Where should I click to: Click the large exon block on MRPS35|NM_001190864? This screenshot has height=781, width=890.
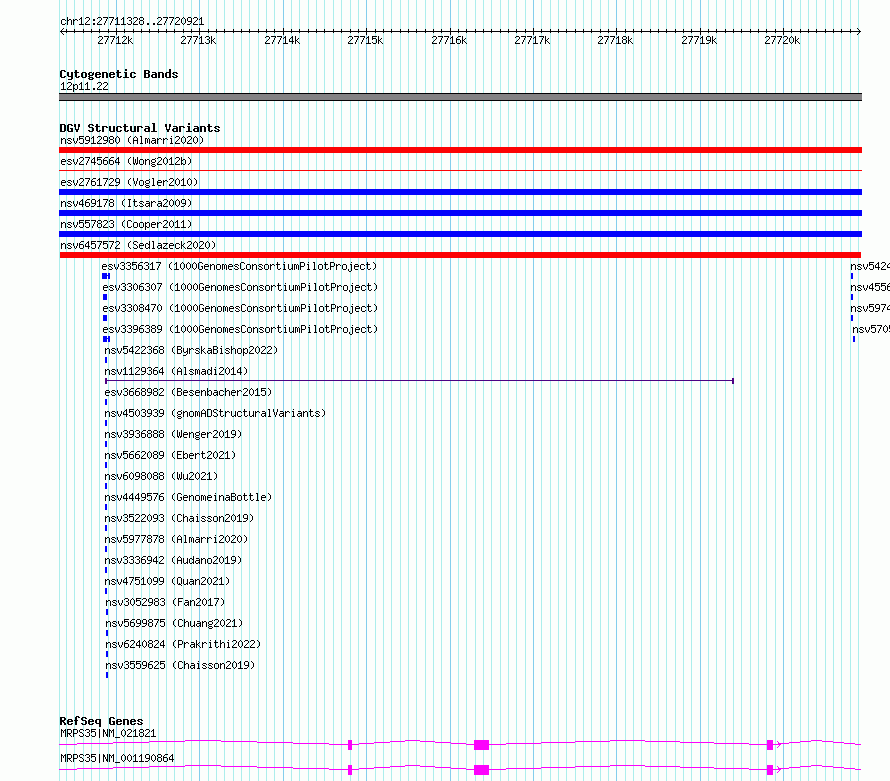481,770
